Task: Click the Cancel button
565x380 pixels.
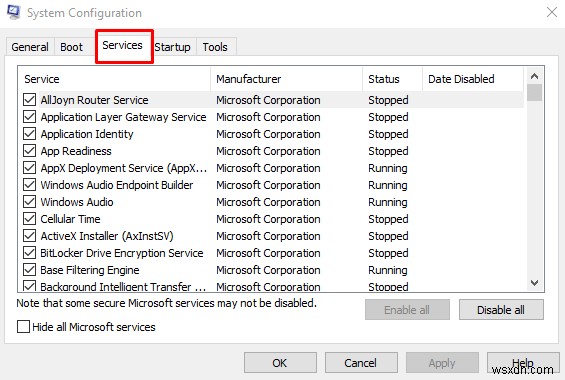Action: coord(361,363)
